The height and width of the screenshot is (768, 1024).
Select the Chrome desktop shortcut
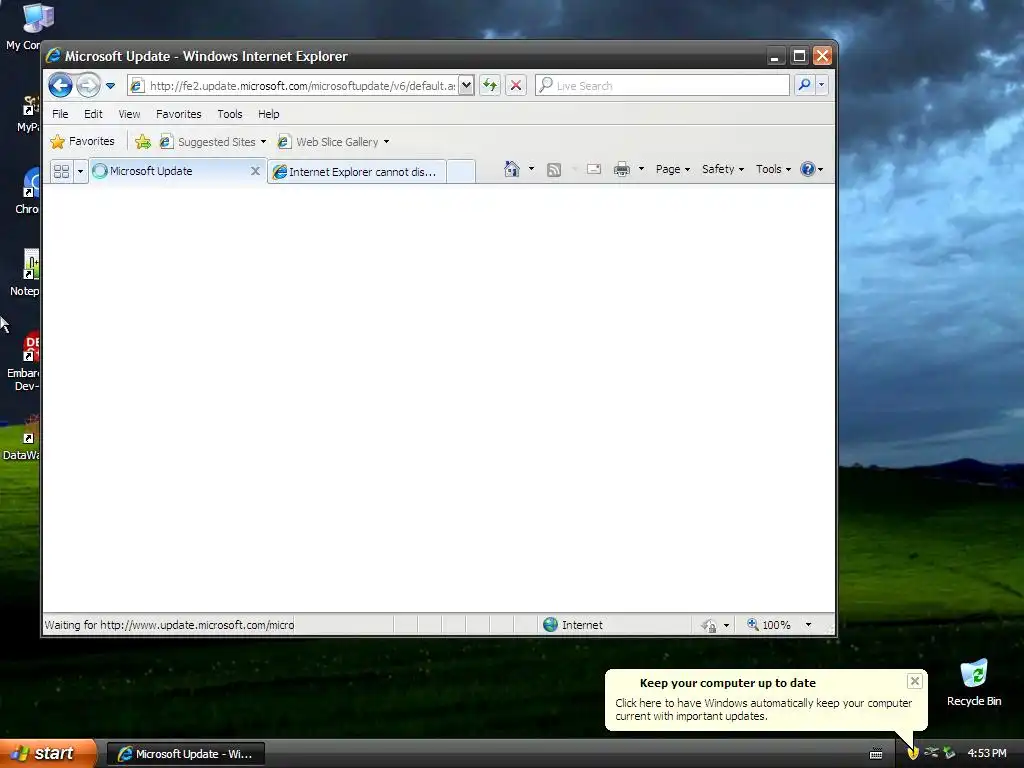pyautogui.click(x=27, y=191)
